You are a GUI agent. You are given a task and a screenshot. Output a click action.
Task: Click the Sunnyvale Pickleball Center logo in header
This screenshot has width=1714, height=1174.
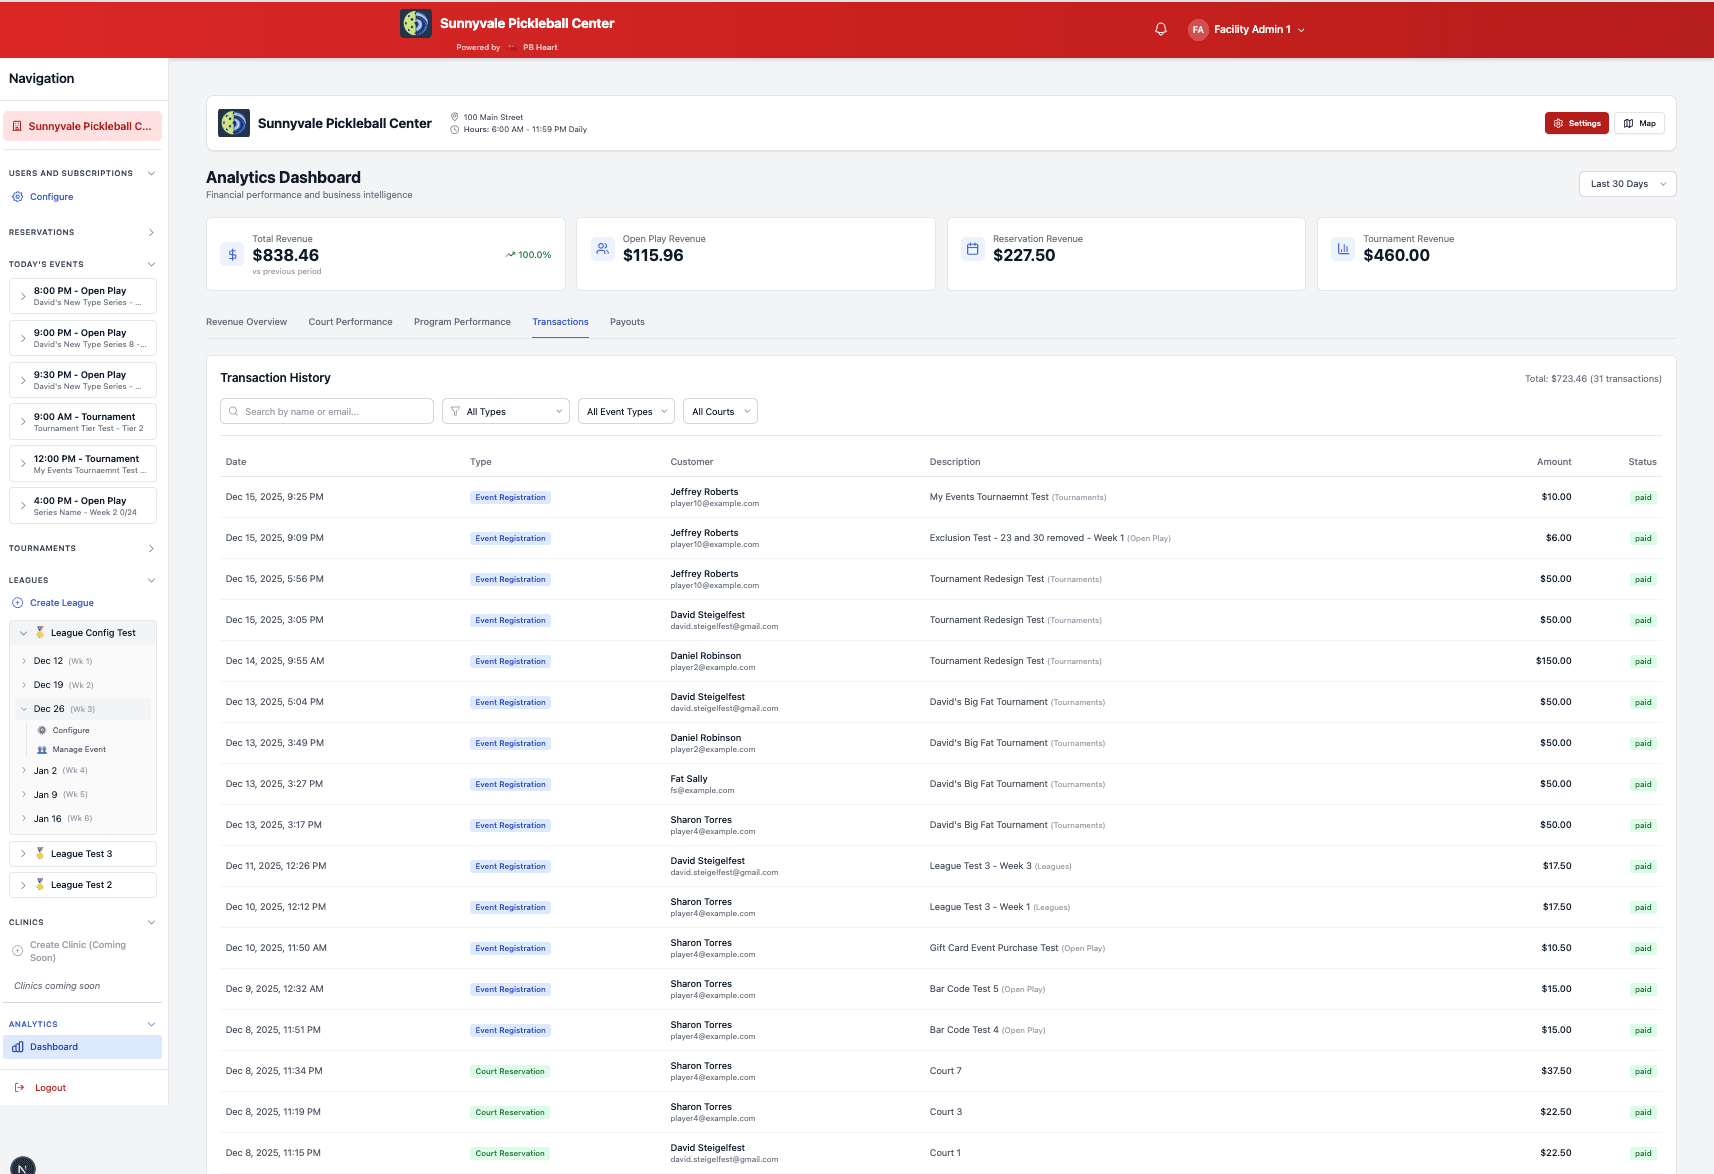[415, 23]
